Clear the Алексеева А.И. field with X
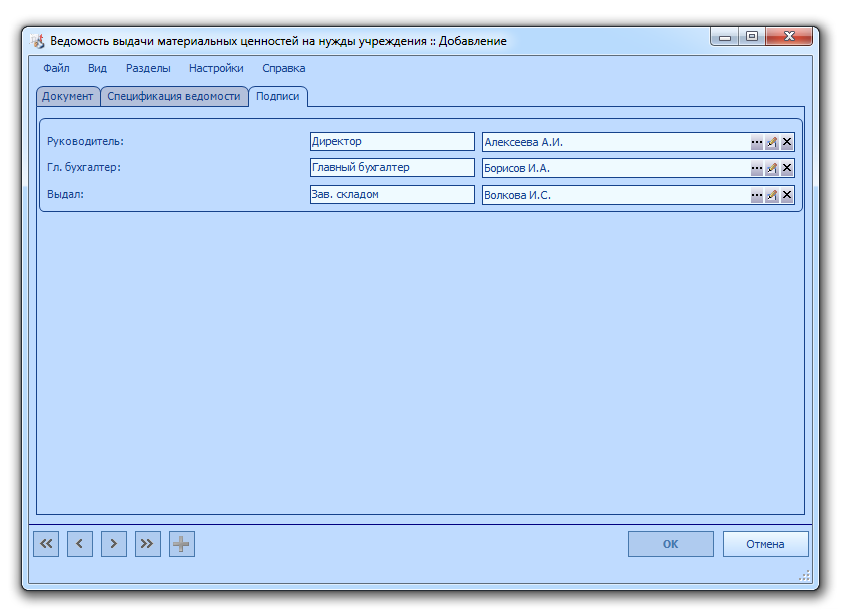842x615 pixels. (x=787, y=142)
